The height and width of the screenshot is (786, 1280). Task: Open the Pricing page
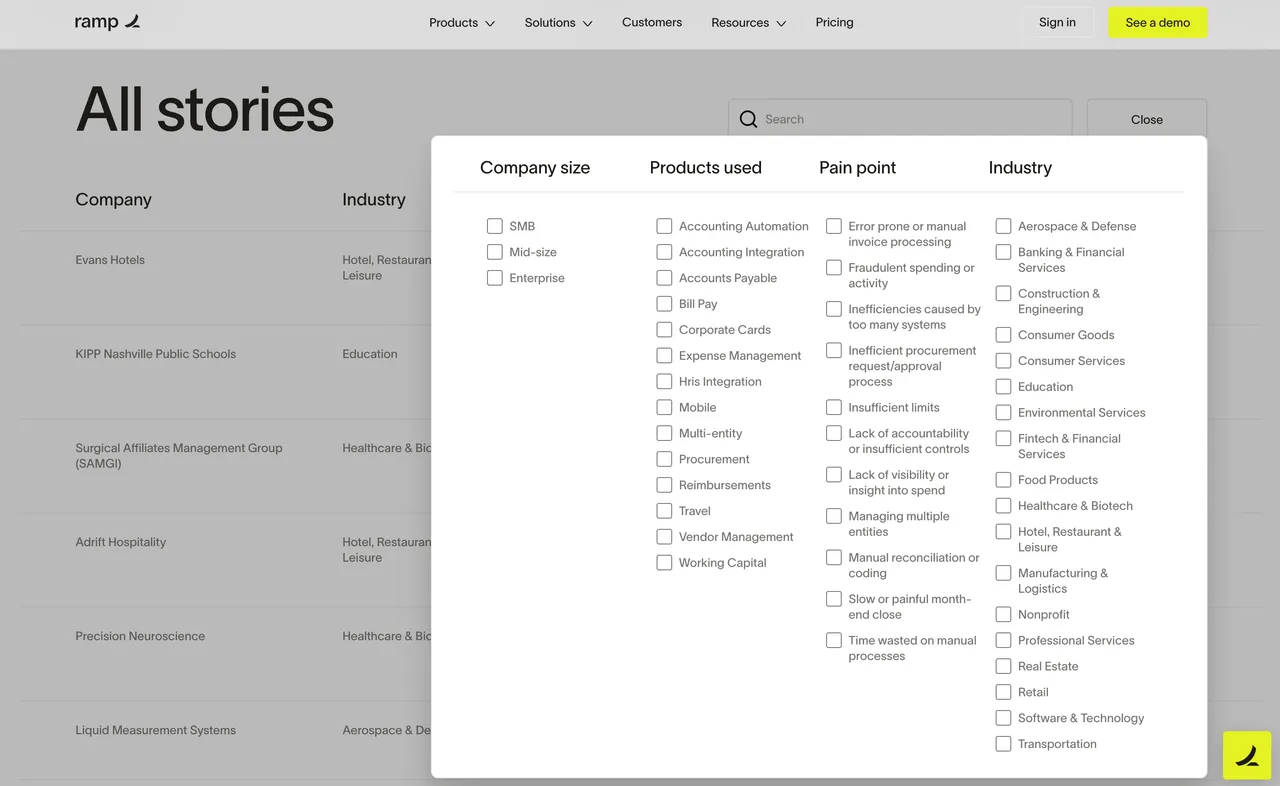[834, 22]
